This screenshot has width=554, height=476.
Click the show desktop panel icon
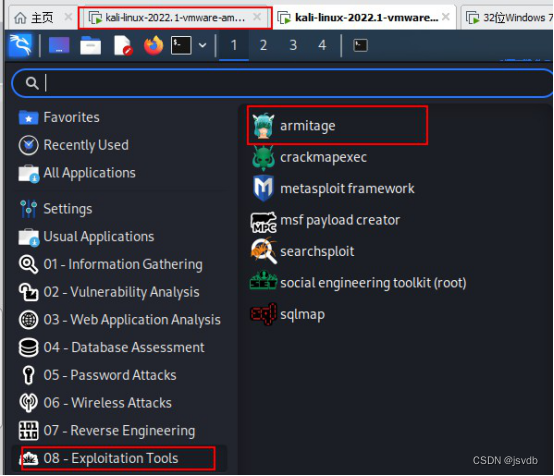click(59, 45)
